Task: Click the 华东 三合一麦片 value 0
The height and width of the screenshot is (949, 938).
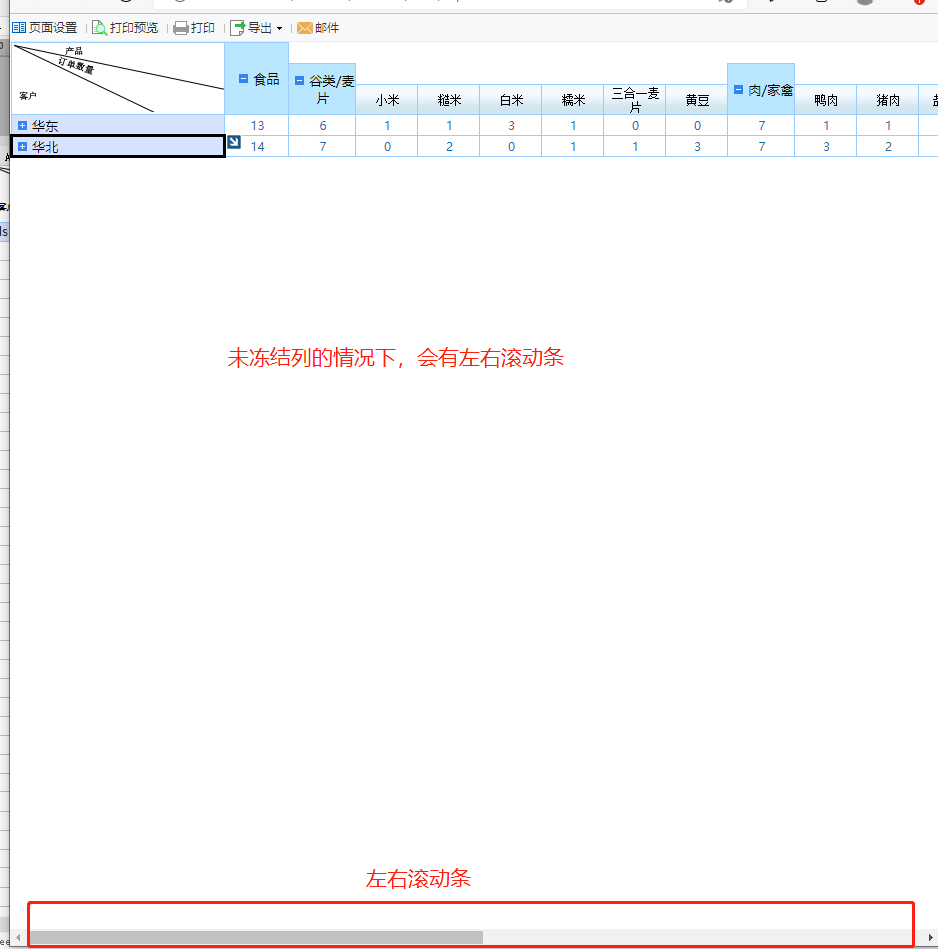Action: pyautogui.click(x=635, y=125)
